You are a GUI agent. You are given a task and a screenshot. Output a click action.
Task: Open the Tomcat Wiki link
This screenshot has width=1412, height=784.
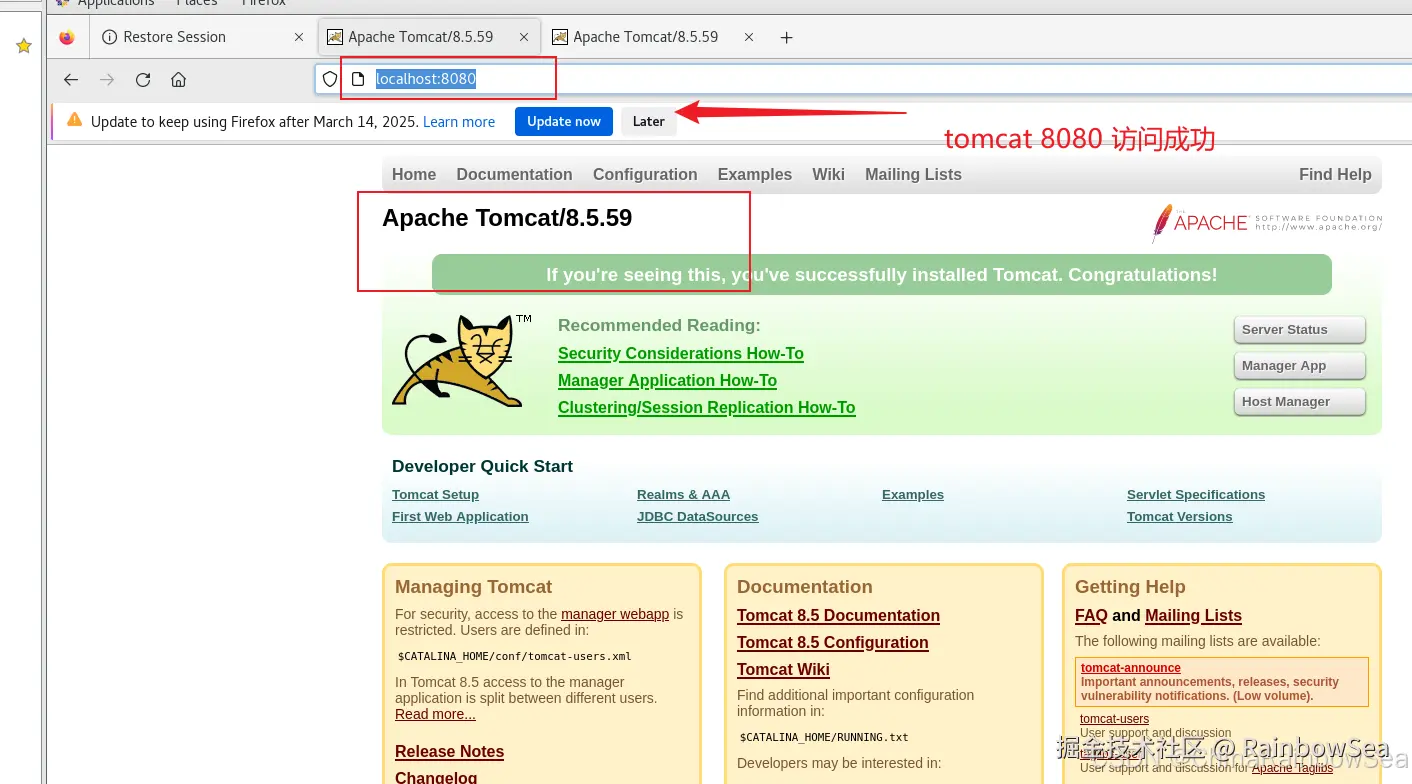[x=783, y=670]
